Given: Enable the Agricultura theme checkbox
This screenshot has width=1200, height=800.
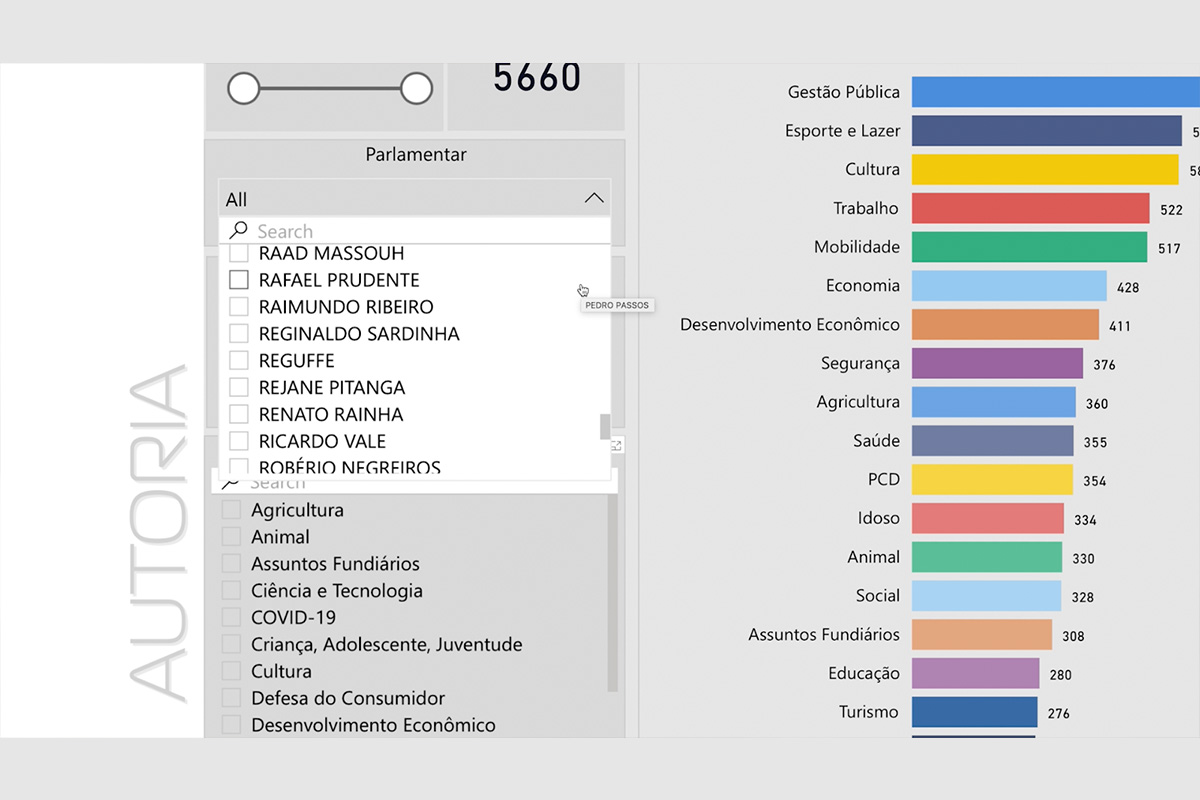Looking at the screenshot, I should coord(232,510).
